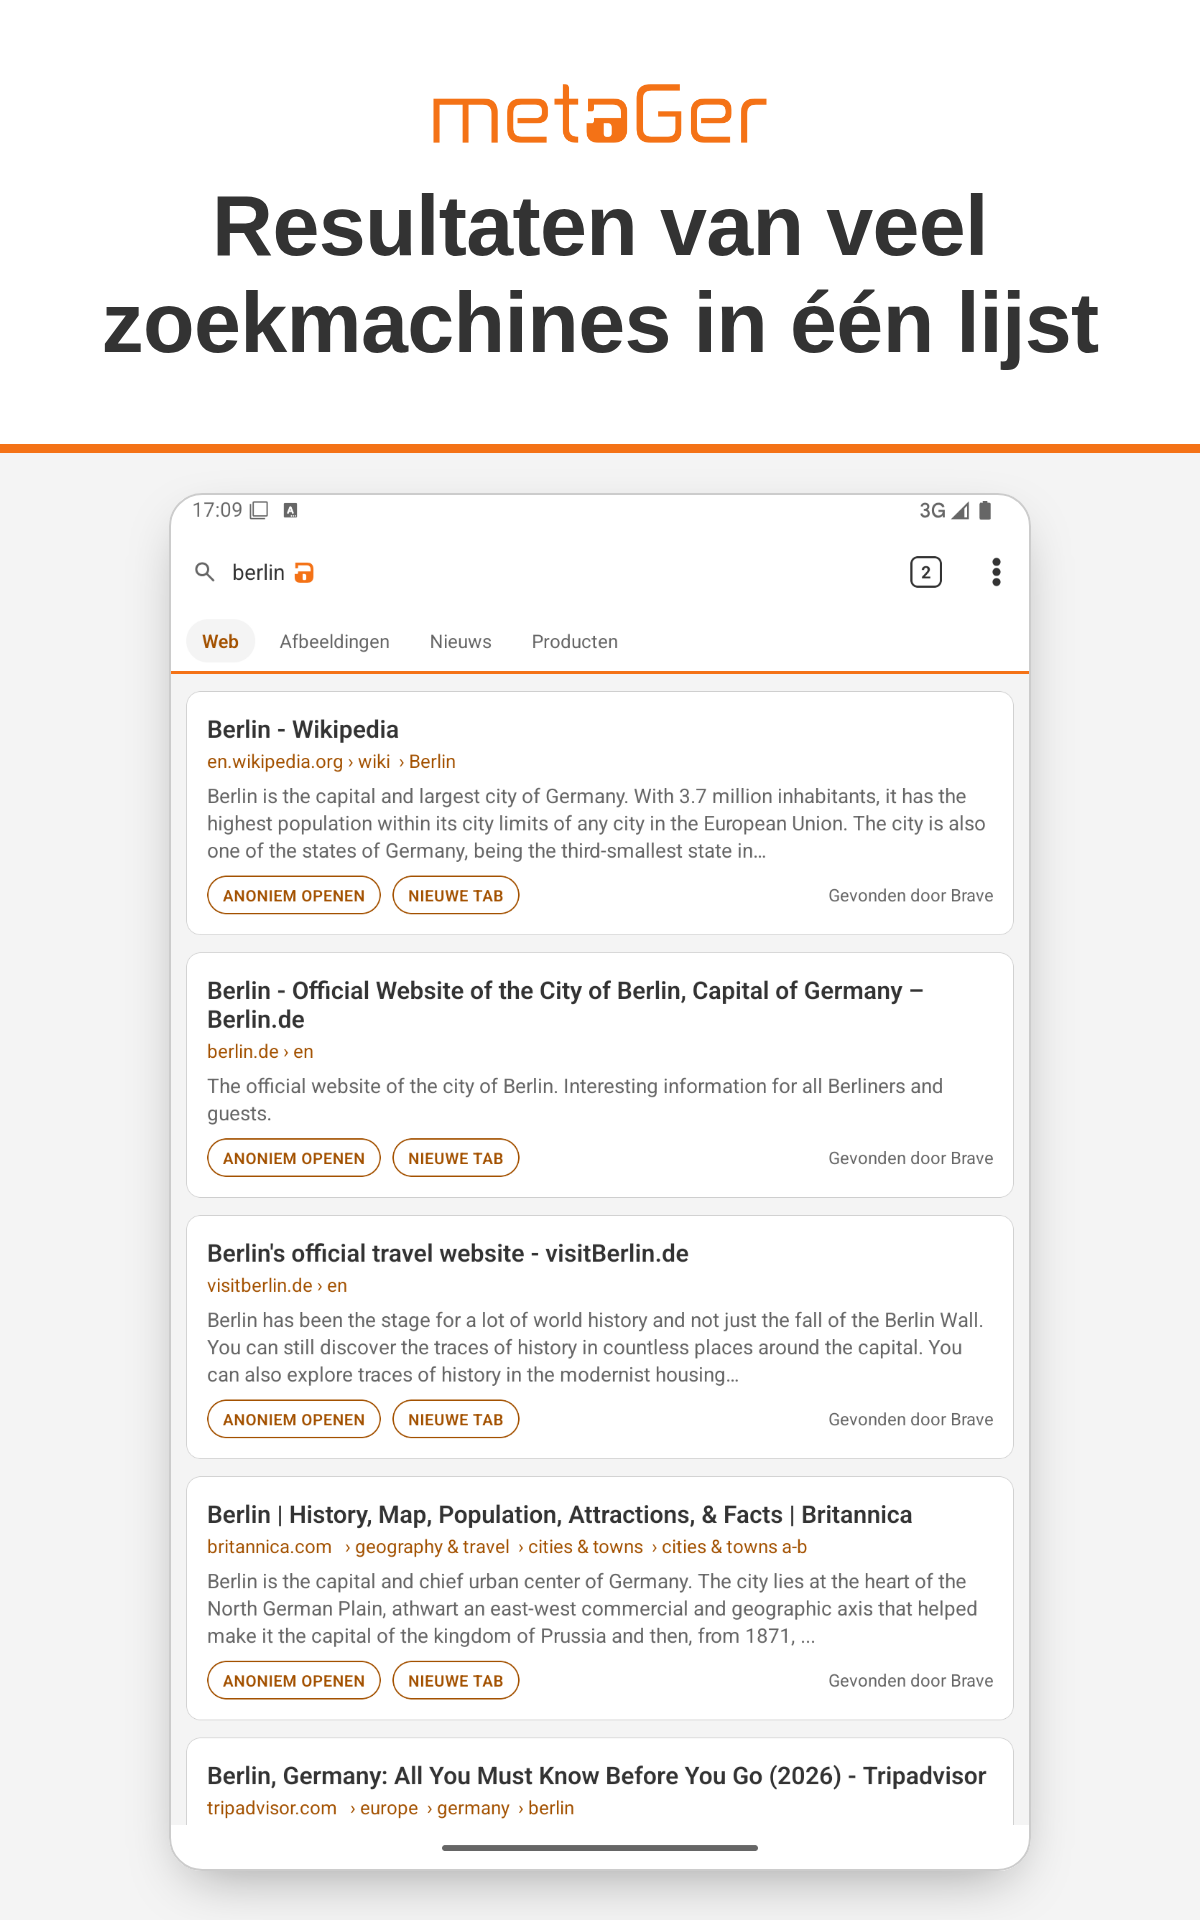
Task: Tap the search magnifier icon
Action: coord(205,572)
